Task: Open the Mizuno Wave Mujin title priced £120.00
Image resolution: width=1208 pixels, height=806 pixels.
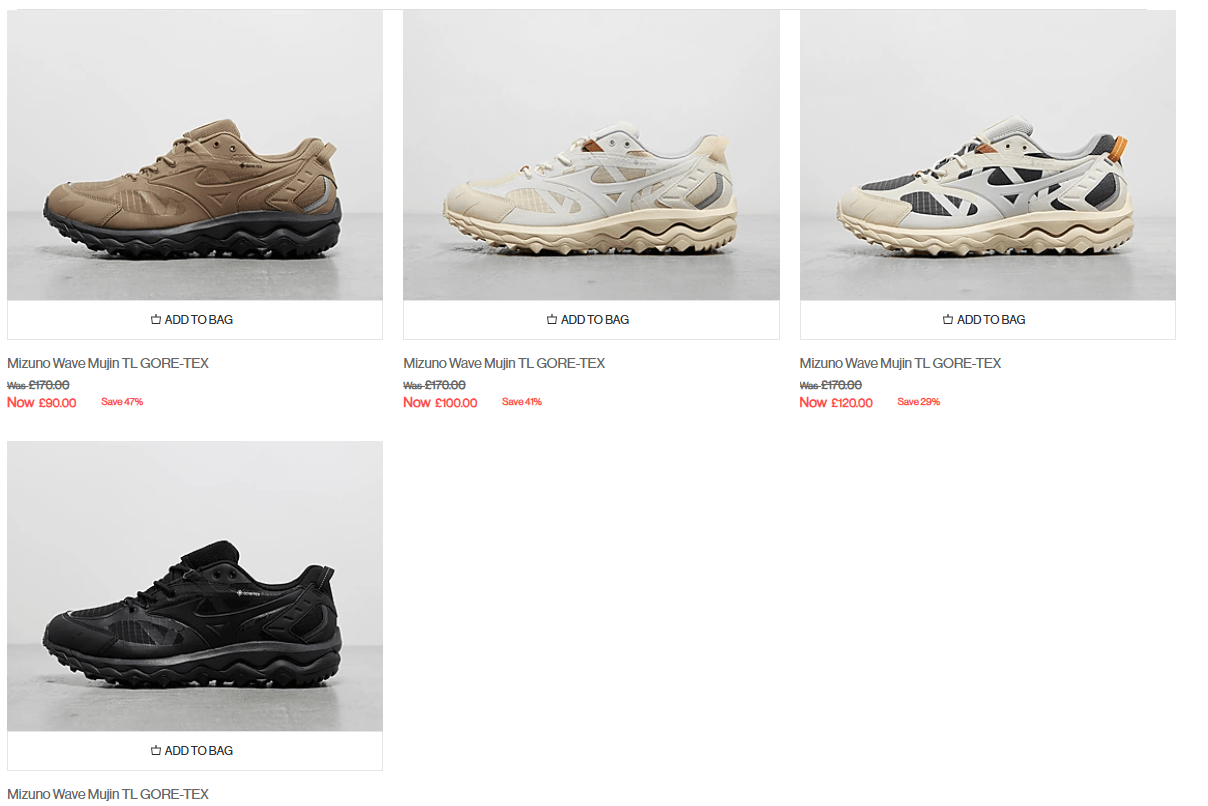Action: click(x=900, y=363)
